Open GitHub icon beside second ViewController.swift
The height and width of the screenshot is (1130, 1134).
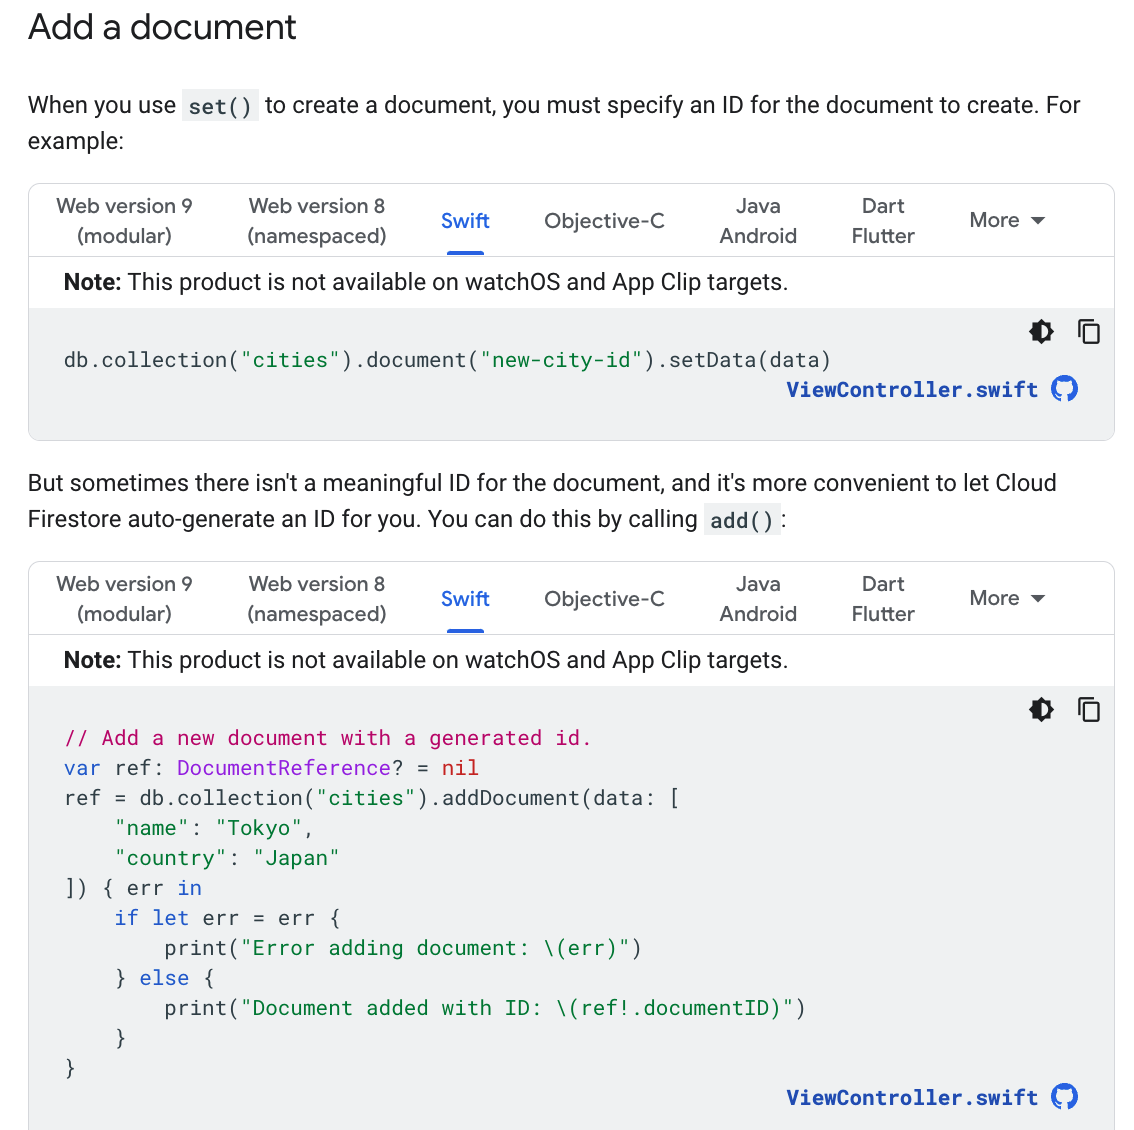point(1065,1097)
